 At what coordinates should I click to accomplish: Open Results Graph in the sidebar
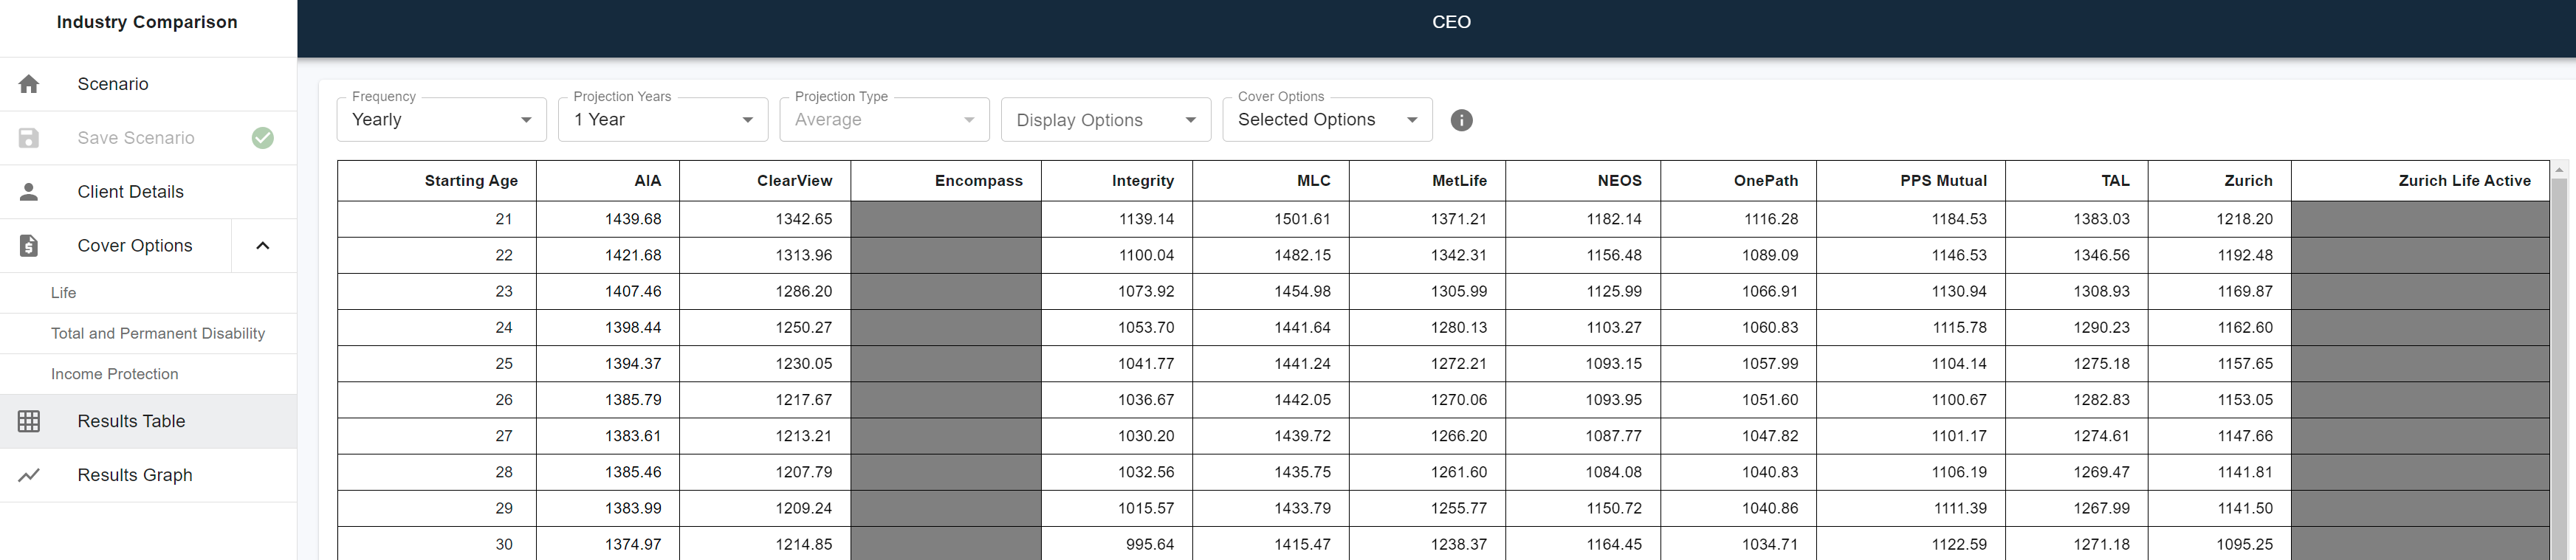148,475
